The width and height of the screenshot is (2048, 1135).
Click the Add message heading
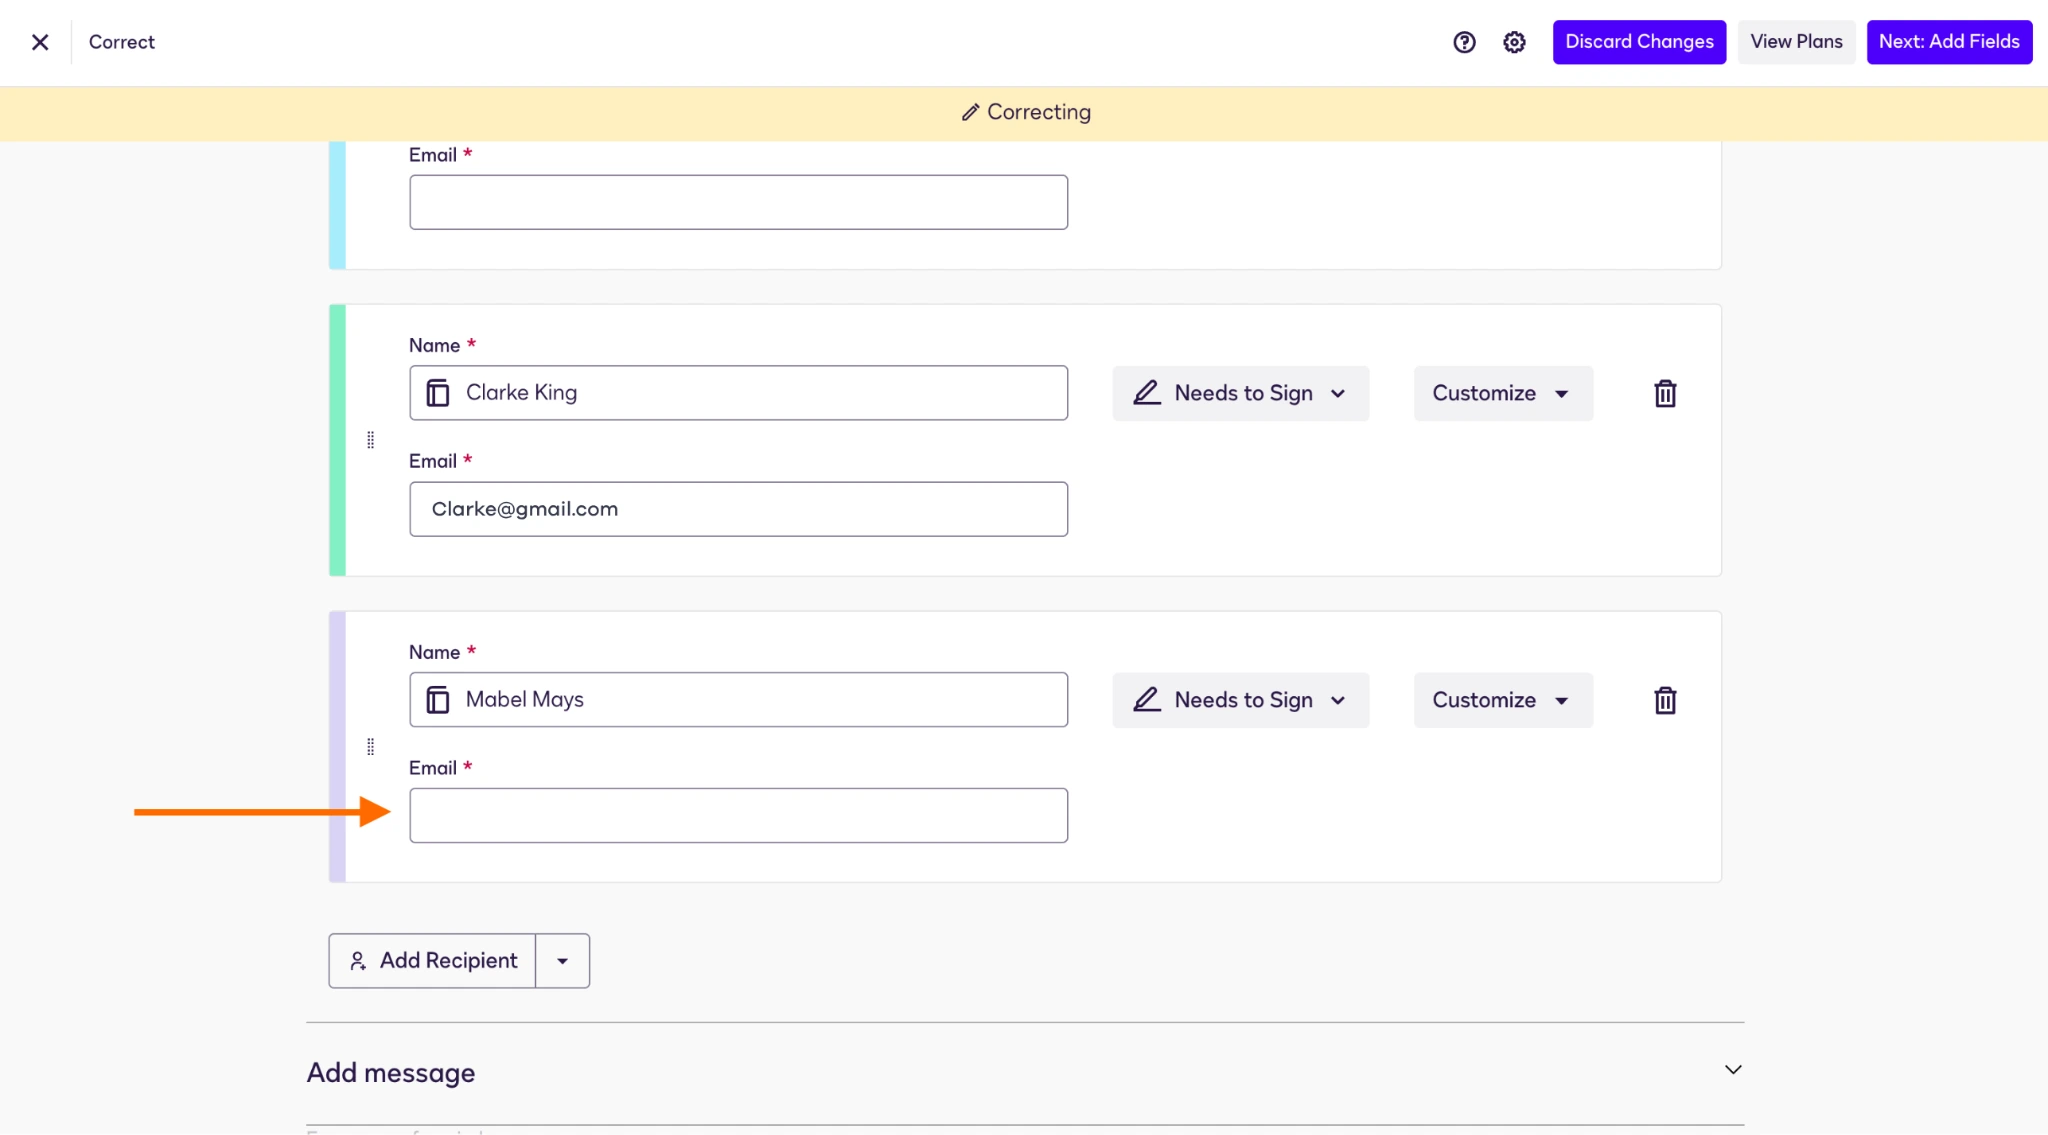pos(391,1073)
